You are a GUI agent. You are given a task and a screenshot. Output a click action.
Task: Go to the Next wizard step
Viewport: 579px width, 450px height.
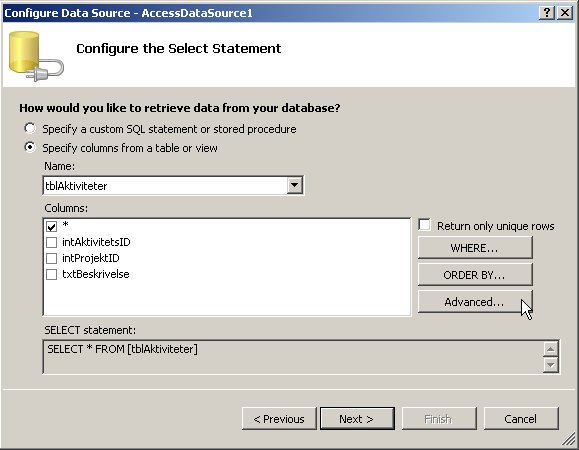(357, 419)
